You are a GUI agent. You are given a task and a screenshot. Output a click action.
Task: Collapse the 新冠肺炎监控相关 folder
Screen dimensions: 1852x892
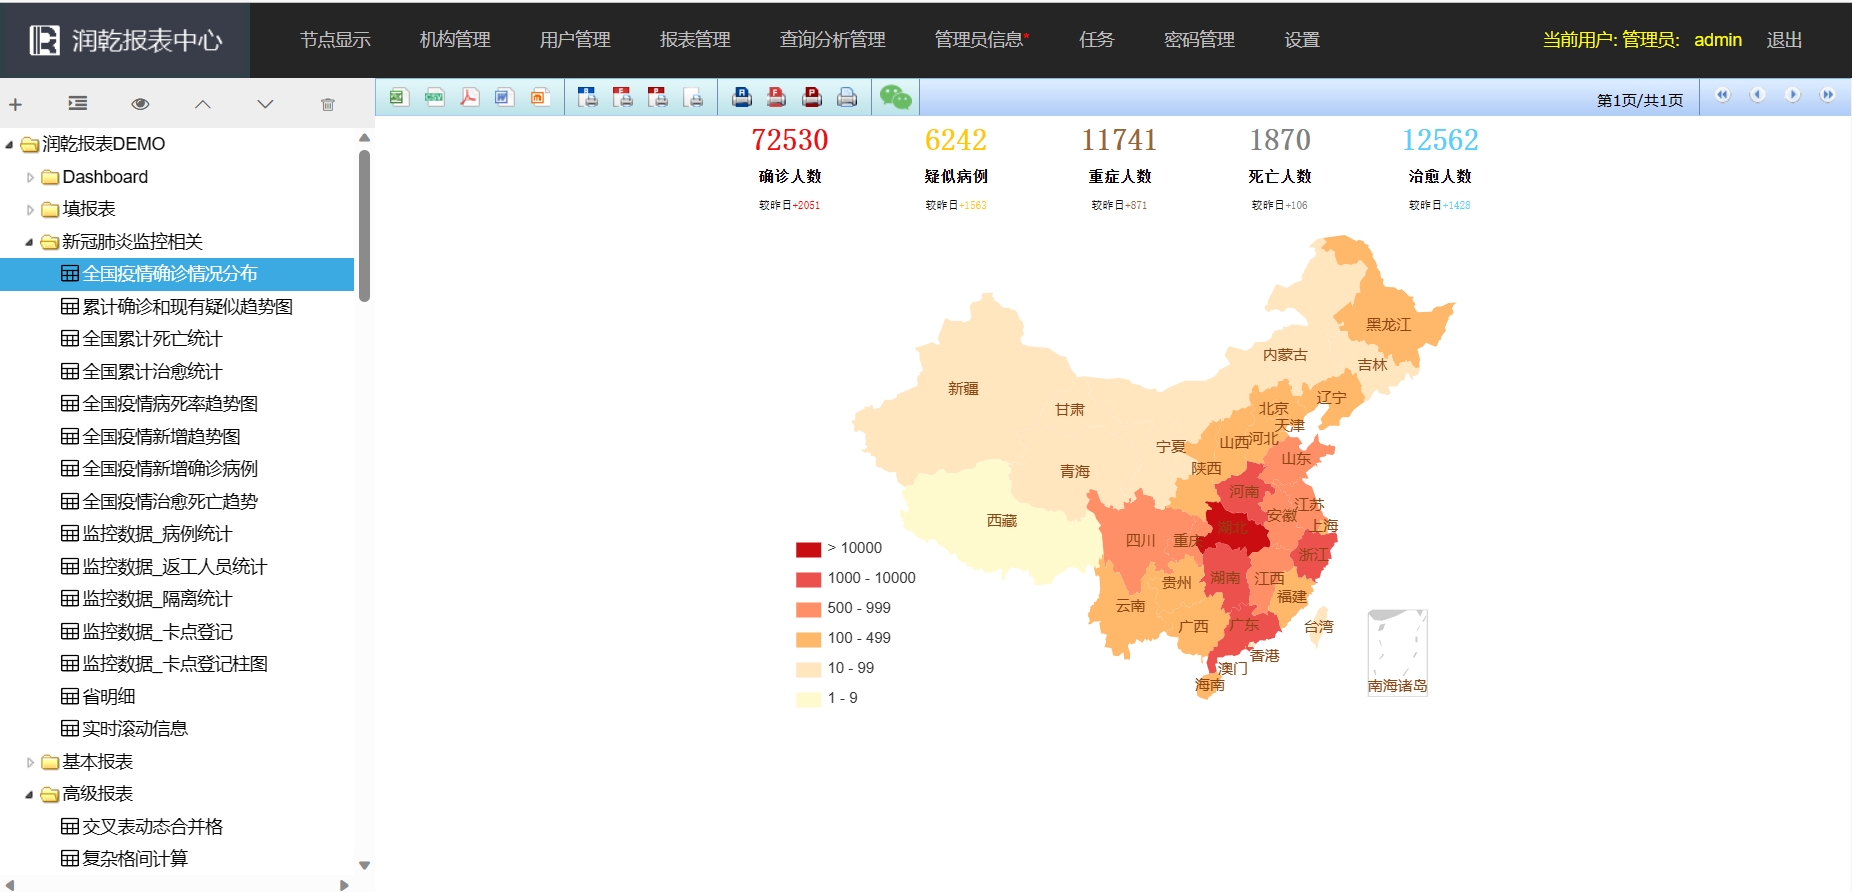[29, 242]
